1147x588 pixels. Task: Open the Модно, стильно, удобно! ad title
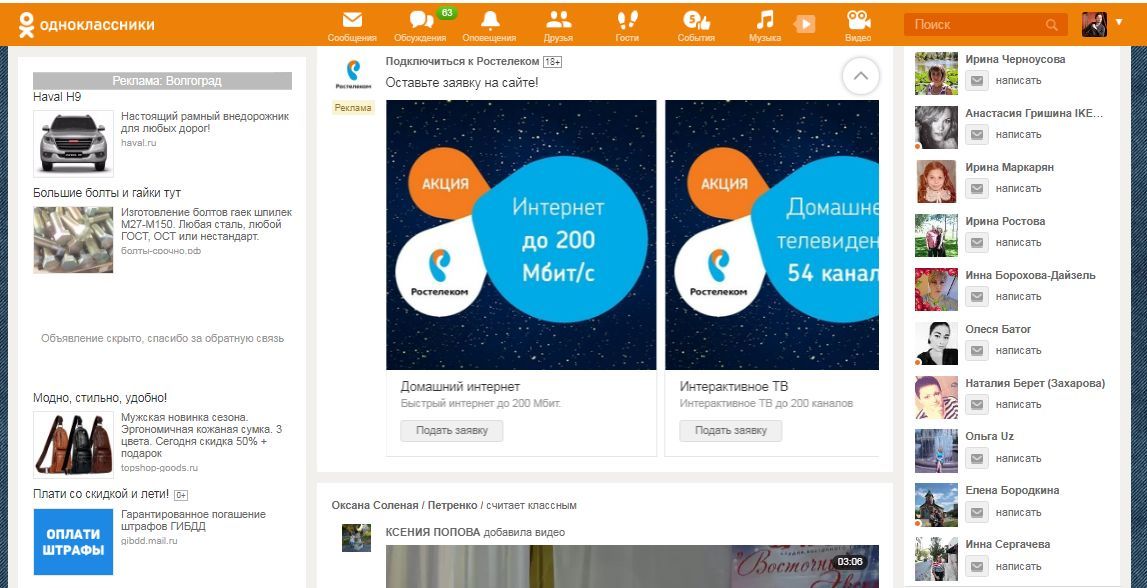[x=99, y=398]
